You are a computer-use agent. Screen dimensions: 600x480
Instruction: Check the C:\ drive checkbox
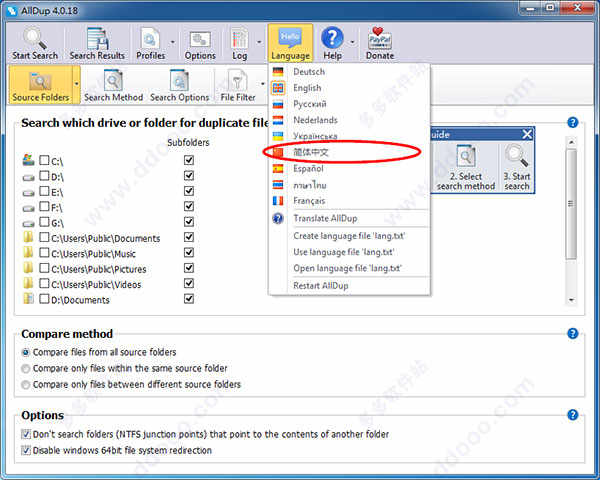coord(44,160)
